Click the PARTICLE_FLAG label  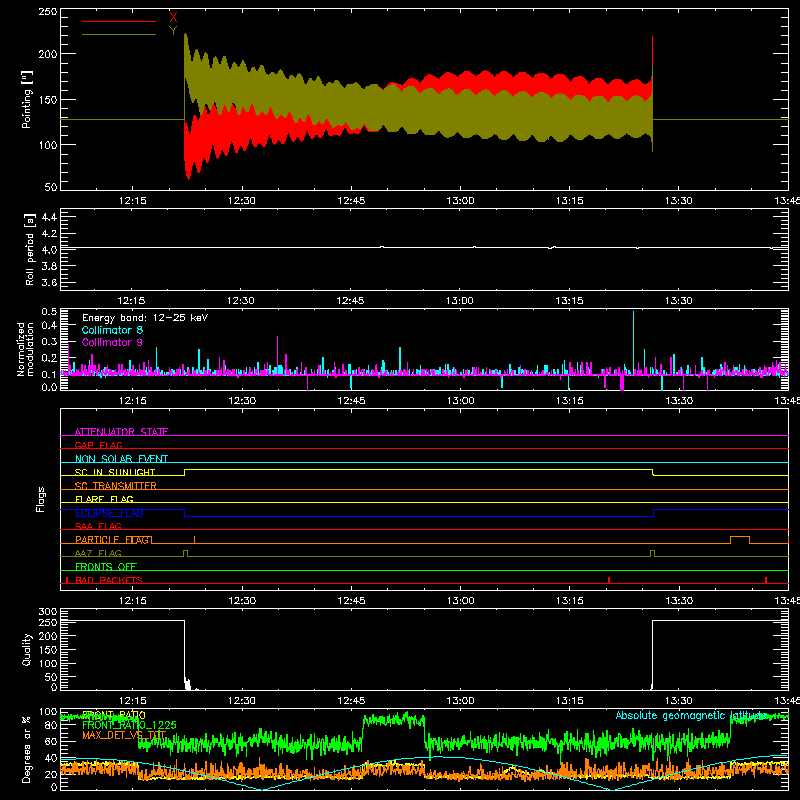[112, 539]
